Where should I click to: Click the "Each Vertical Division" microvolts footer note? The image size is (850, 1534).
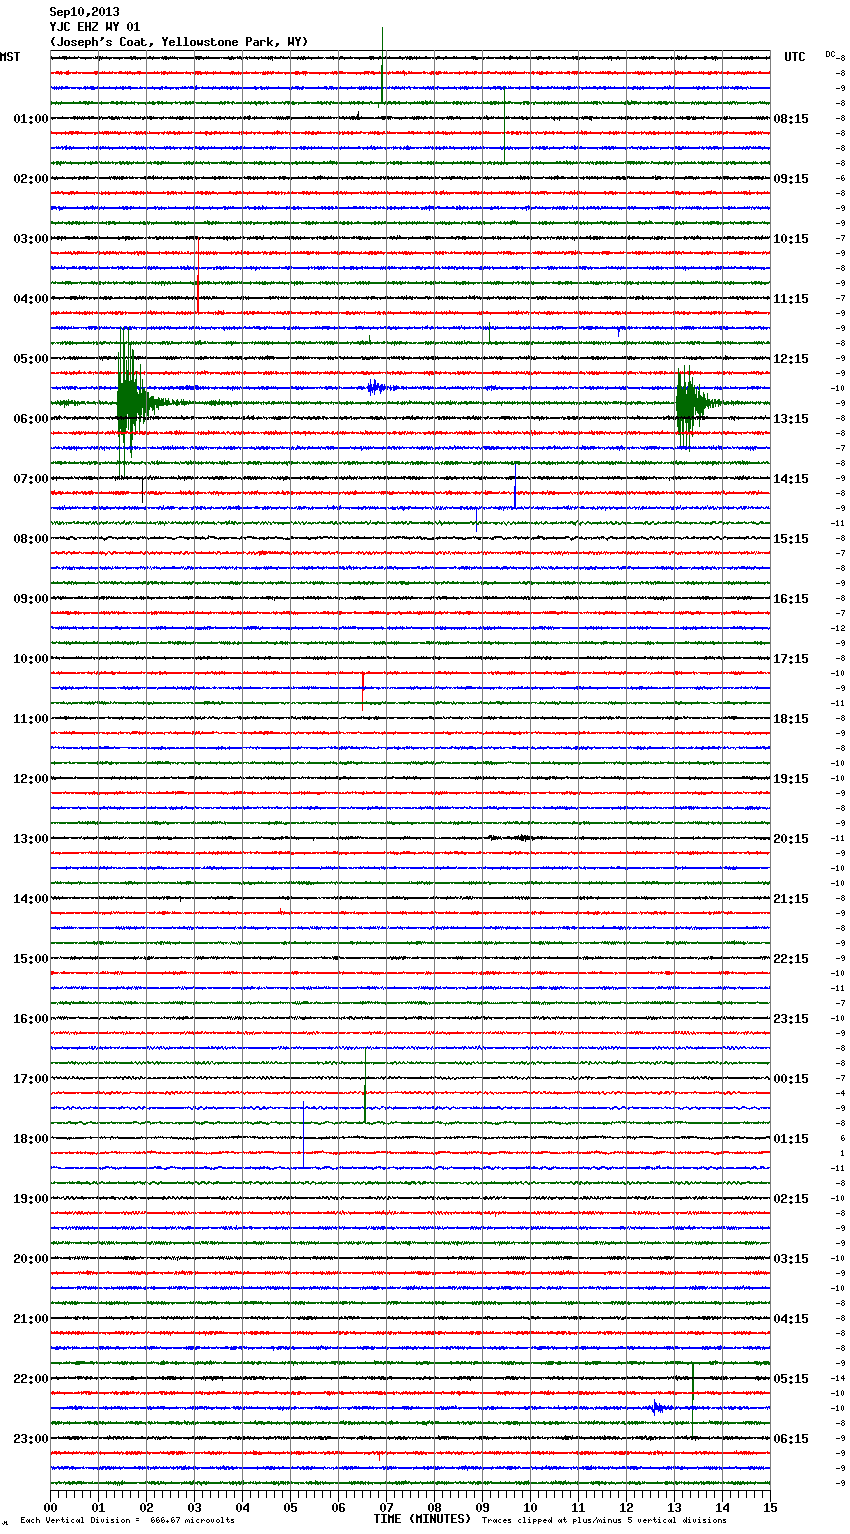coord(127,1520)
